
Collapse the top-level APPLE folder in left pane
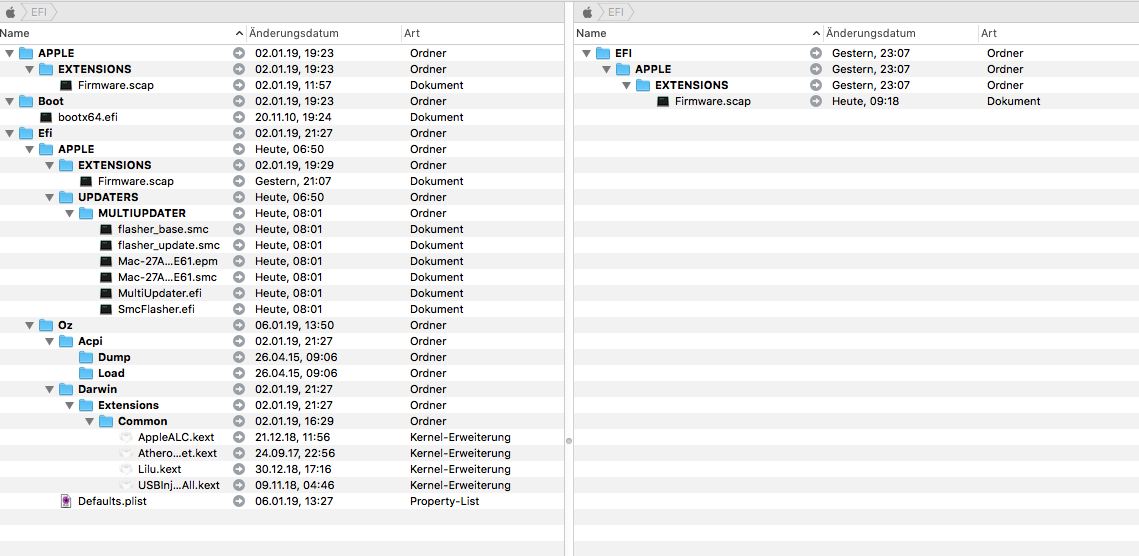point(9,53)
